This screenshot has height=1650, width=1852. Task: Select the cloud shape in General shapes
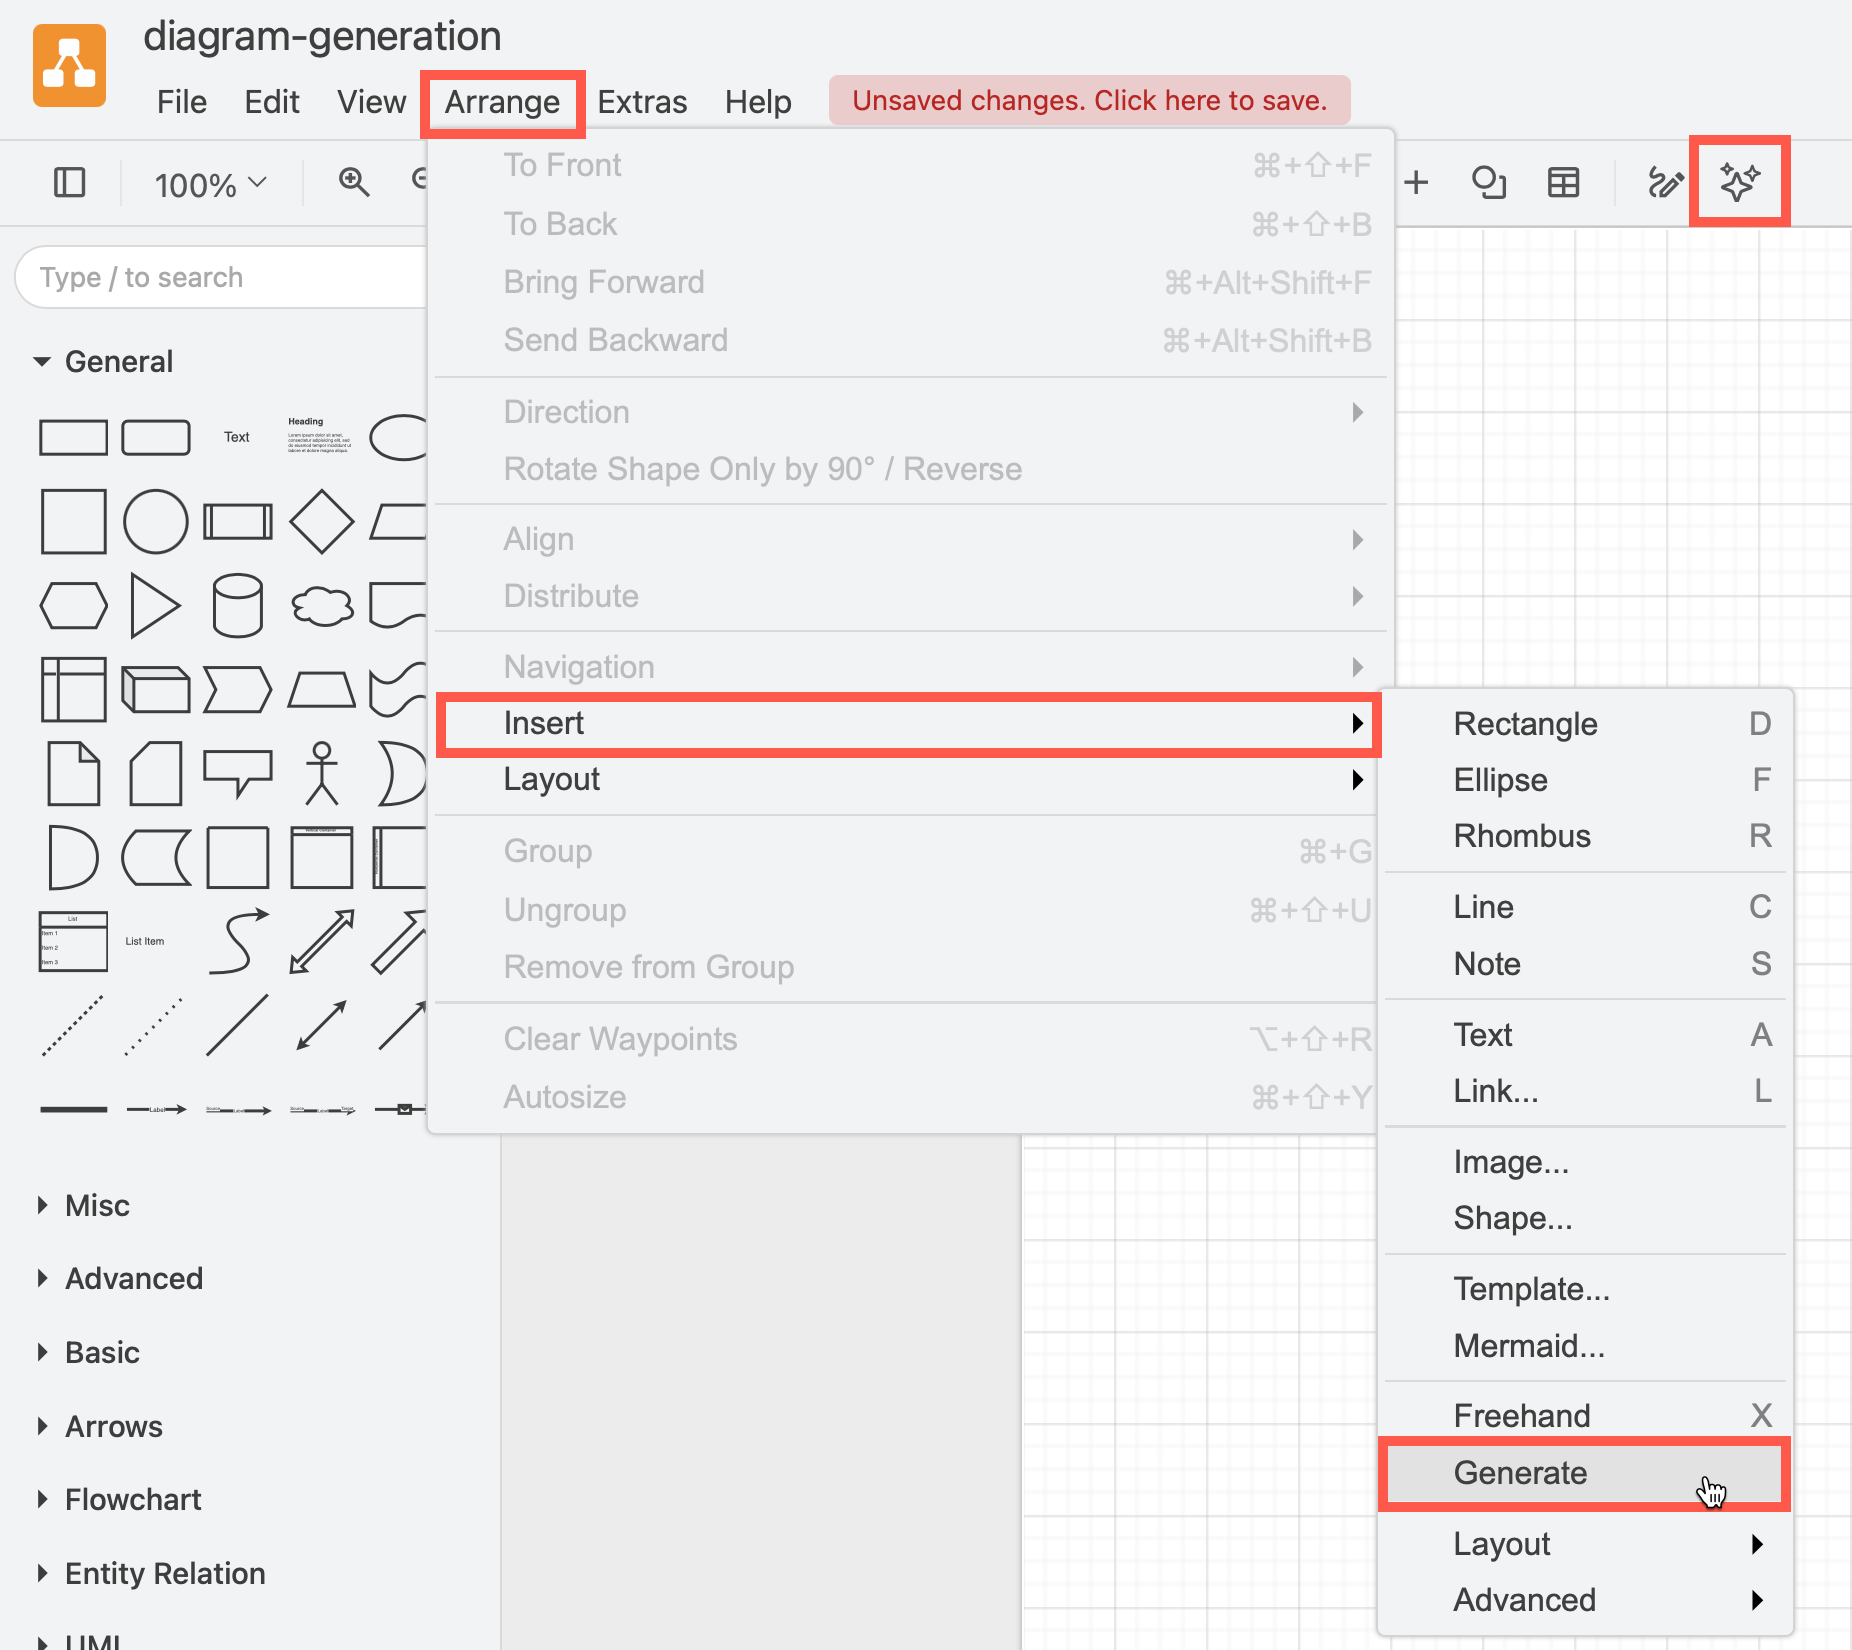click(321, 605)
